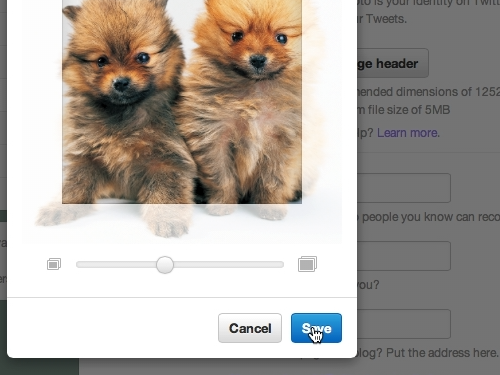Viewport: 500px width, 375px height.
Task: Click the 'ended dimensions of 1252' text
Action: pyautogui.click(x=428, y=92)
